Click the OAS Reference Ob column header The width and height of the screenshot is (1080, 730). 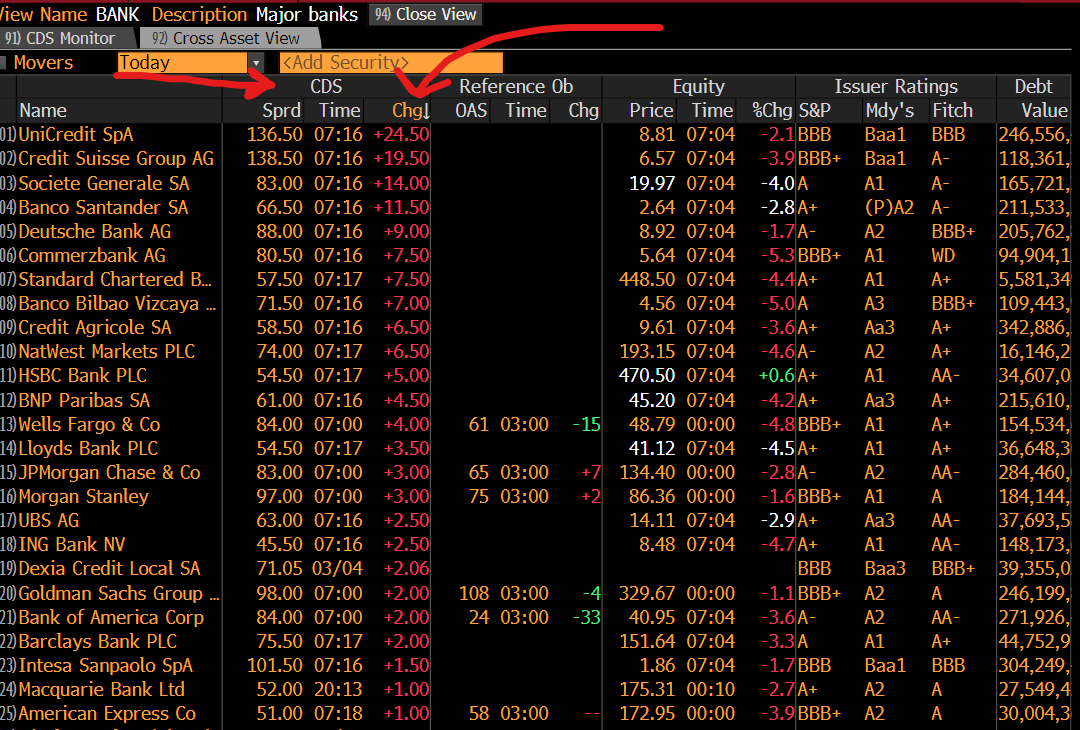[x=470, y=110]
